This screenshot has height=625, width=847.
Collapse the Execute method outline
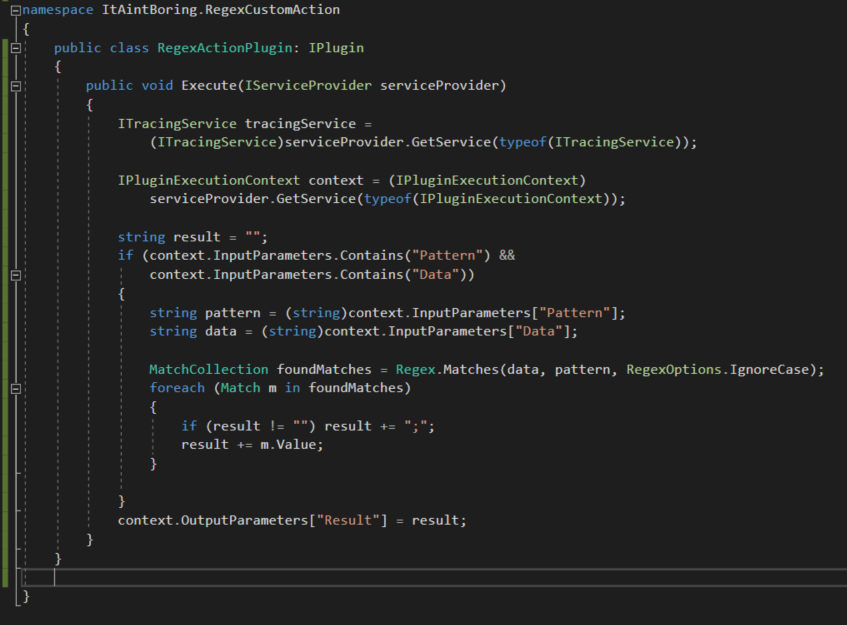16,86
